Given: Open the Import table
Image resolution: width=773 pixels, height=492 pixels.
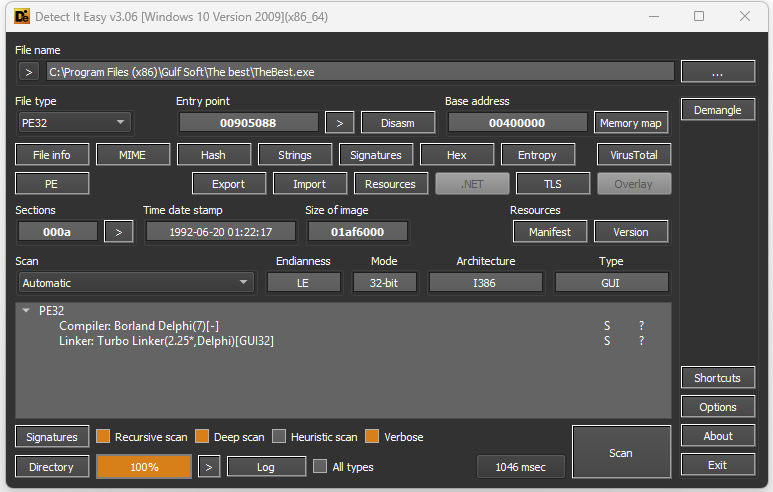Looking at the screenshot, I should pyautogui.click(x=310, y=184).
